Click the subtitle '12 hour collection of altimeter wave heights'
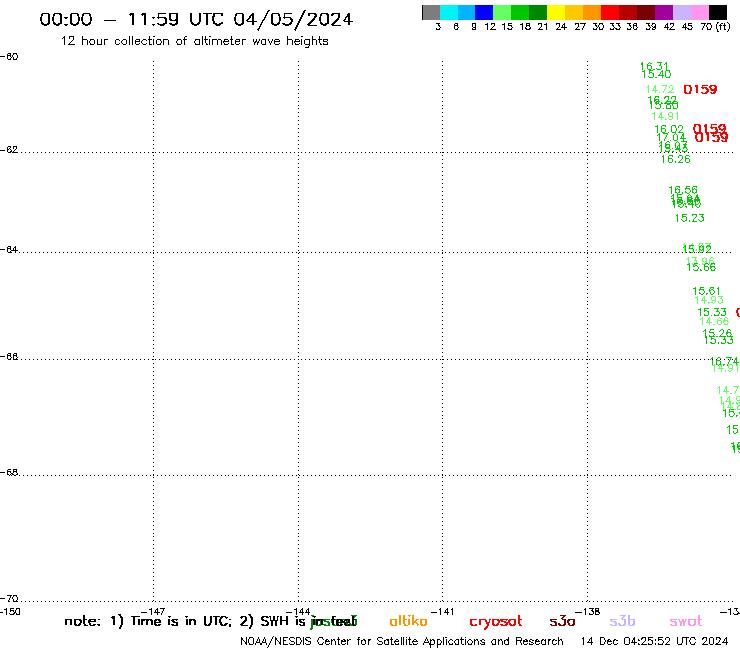 [x=194, y=41]
